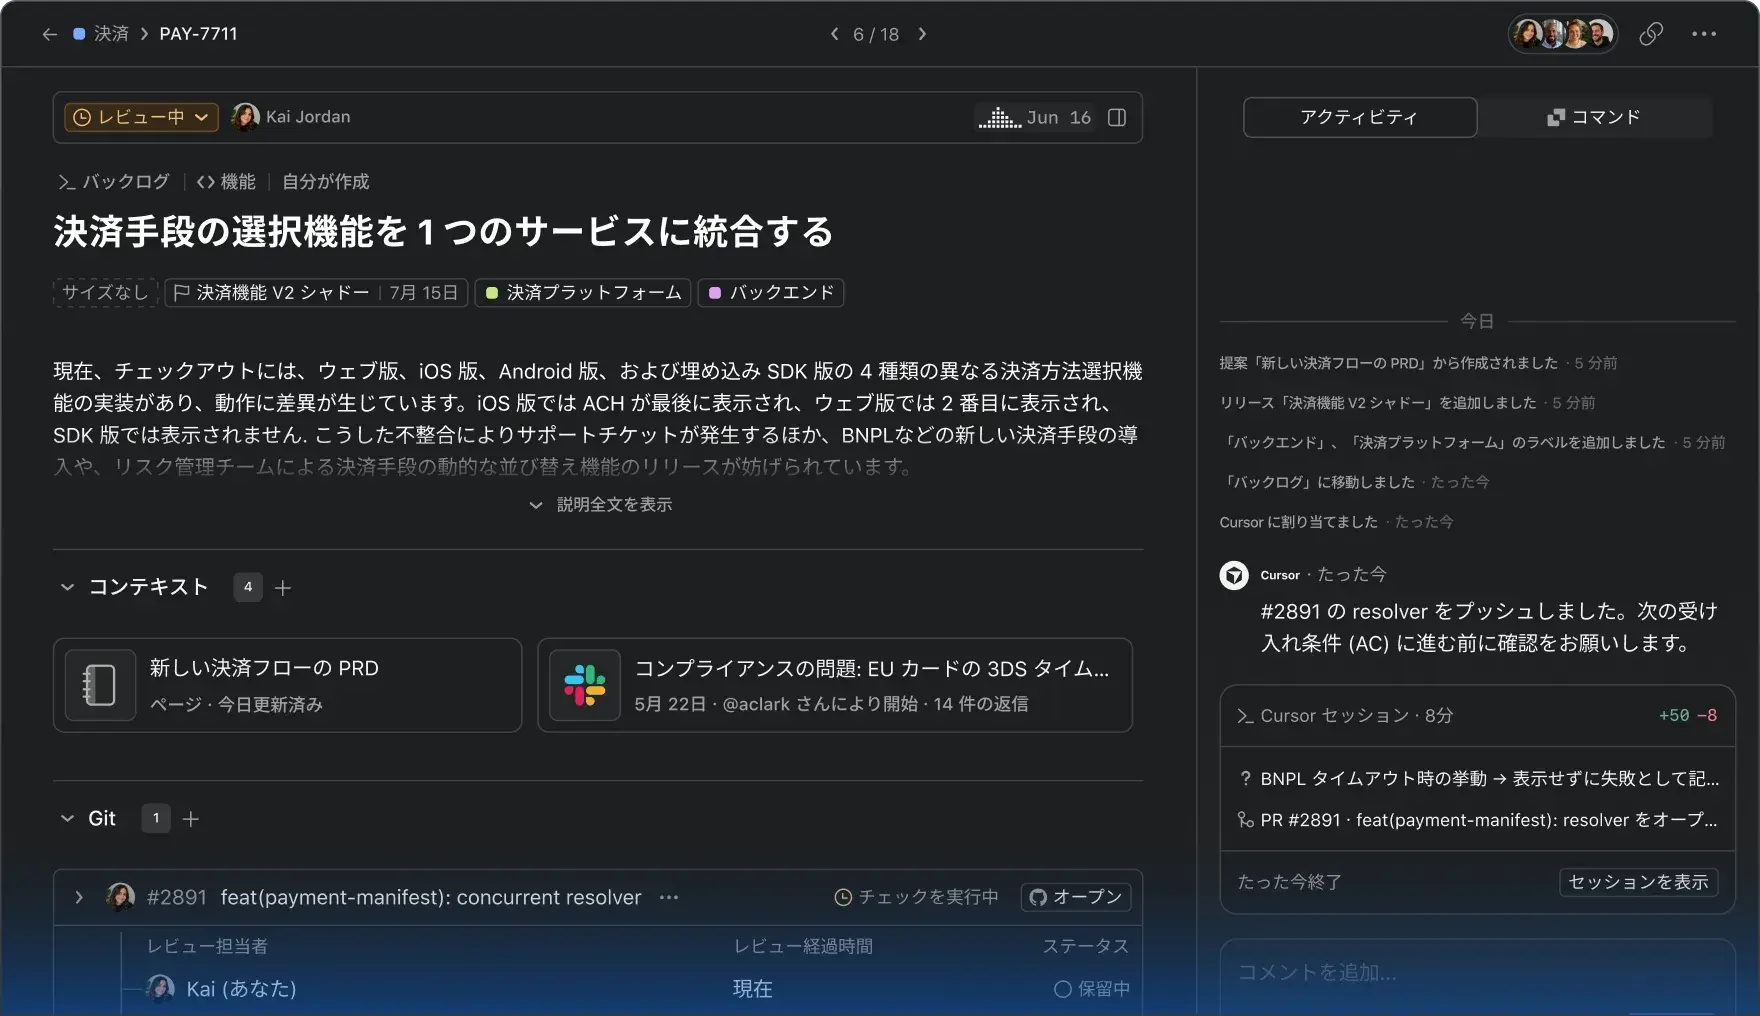View the +50 −8 diff stats
Image resolution: width=1760 pixels, height=1016 pixels.
coord(1688,716)
